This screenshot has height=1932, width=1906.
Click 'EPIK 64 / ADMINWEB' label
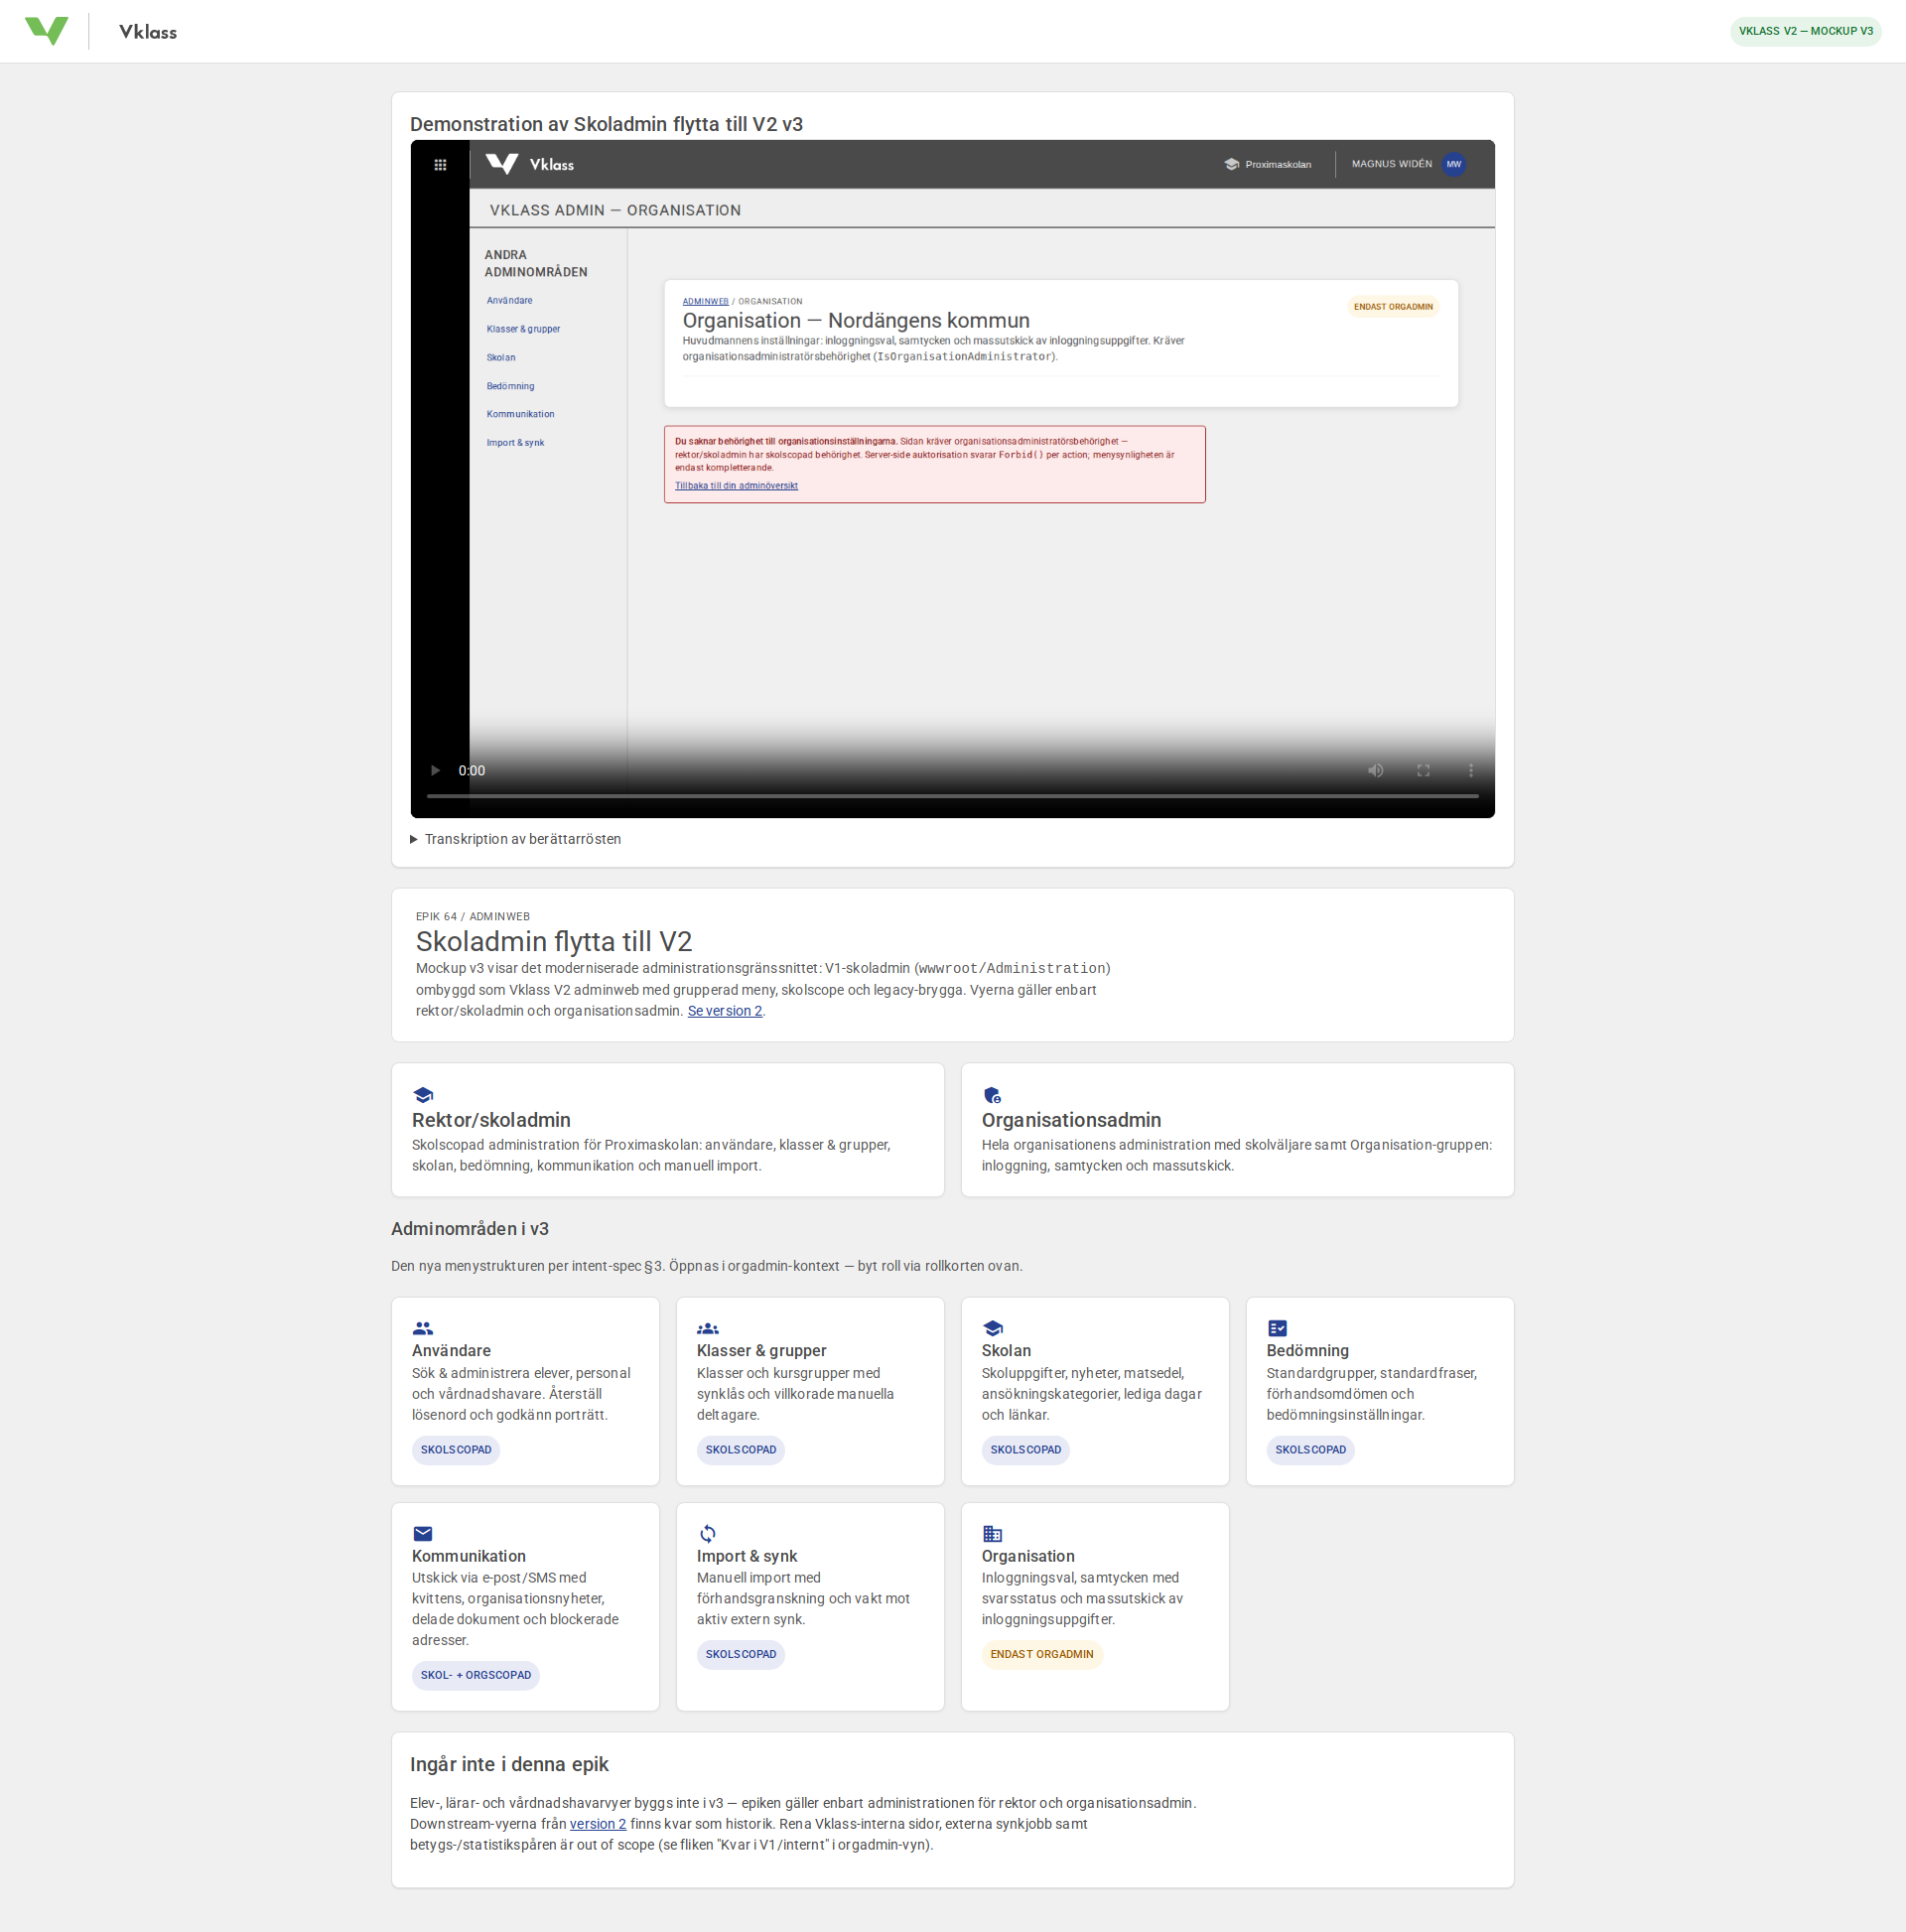(x=473, y=917)
